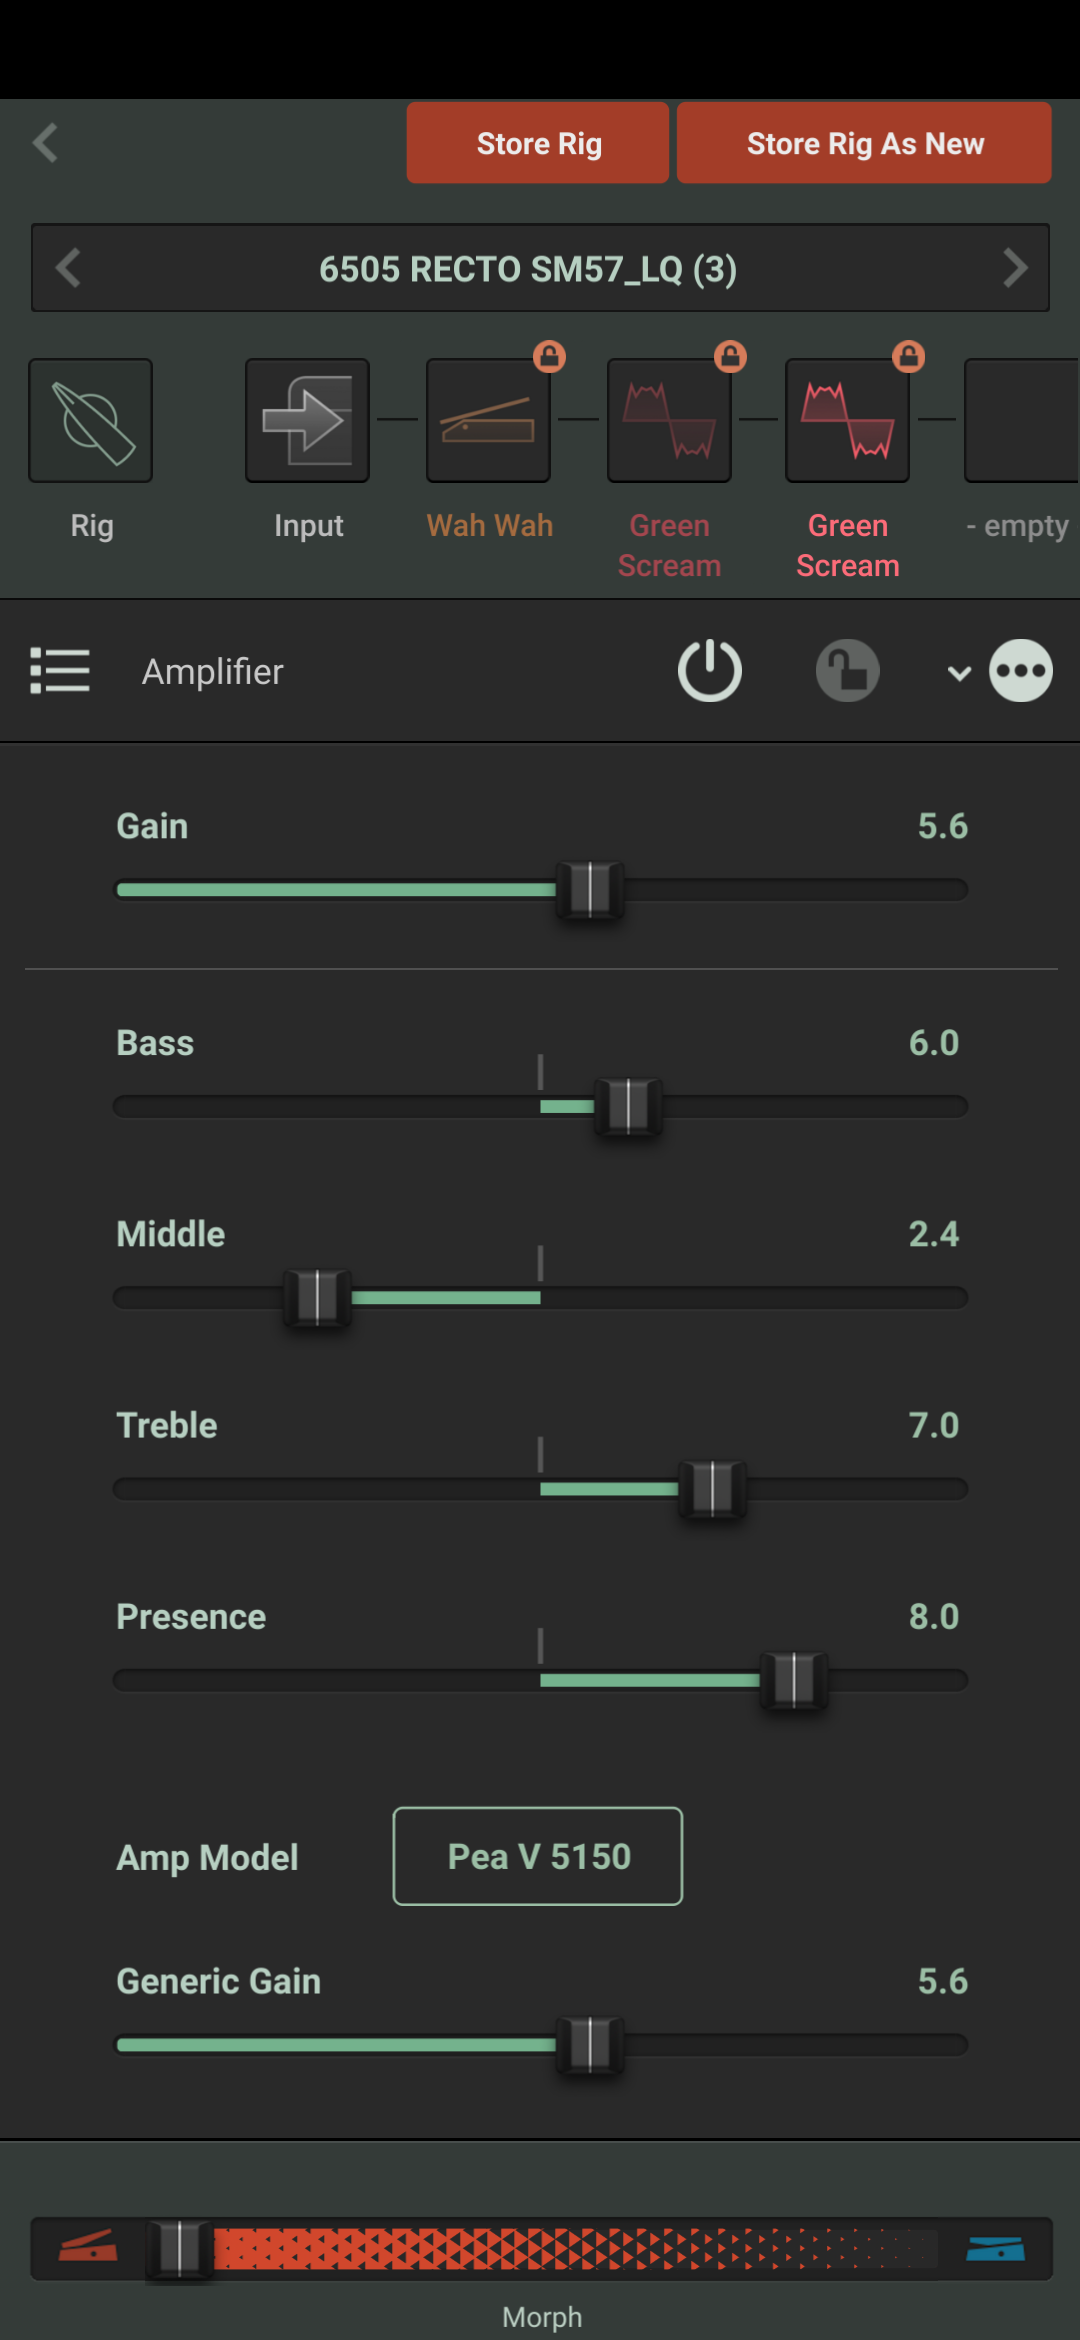Screen dimensions: 1080x2340
Task: Select the Input module icon
Action: tap(307, 421)
